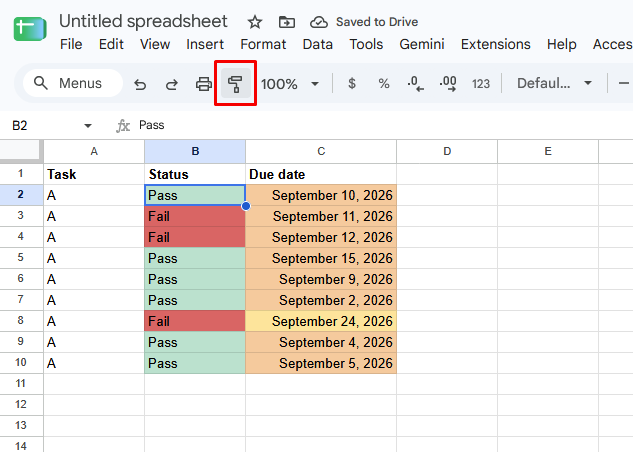
Task: Open the Gemini menu
Action: click(x=422, y=44)
